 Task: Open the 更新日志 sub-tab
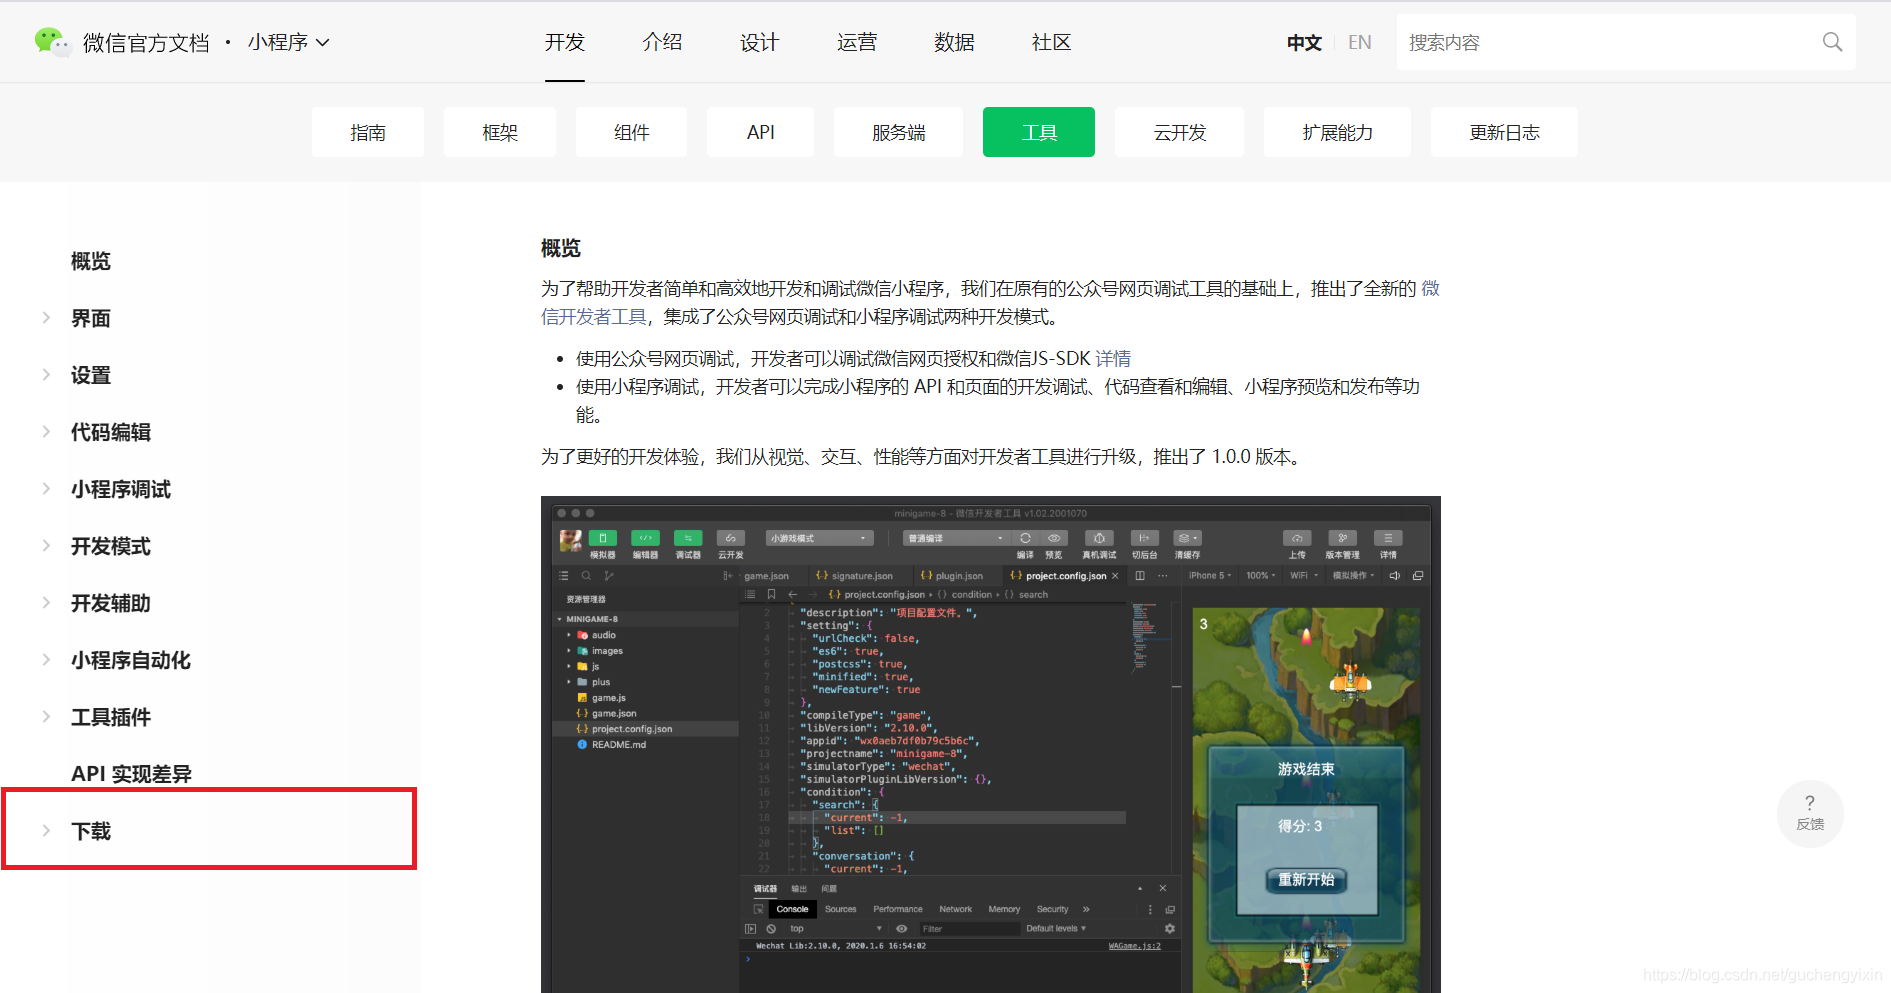[1505, 132]
